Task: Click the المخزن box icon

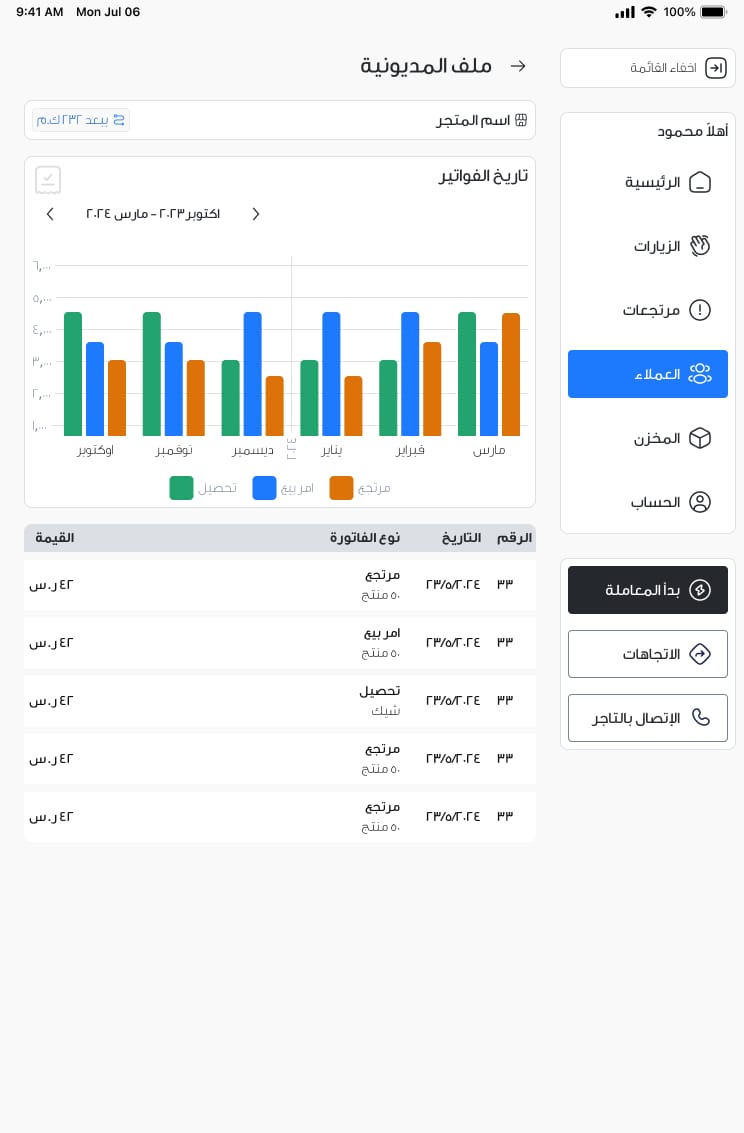Action: pos(700,438)
